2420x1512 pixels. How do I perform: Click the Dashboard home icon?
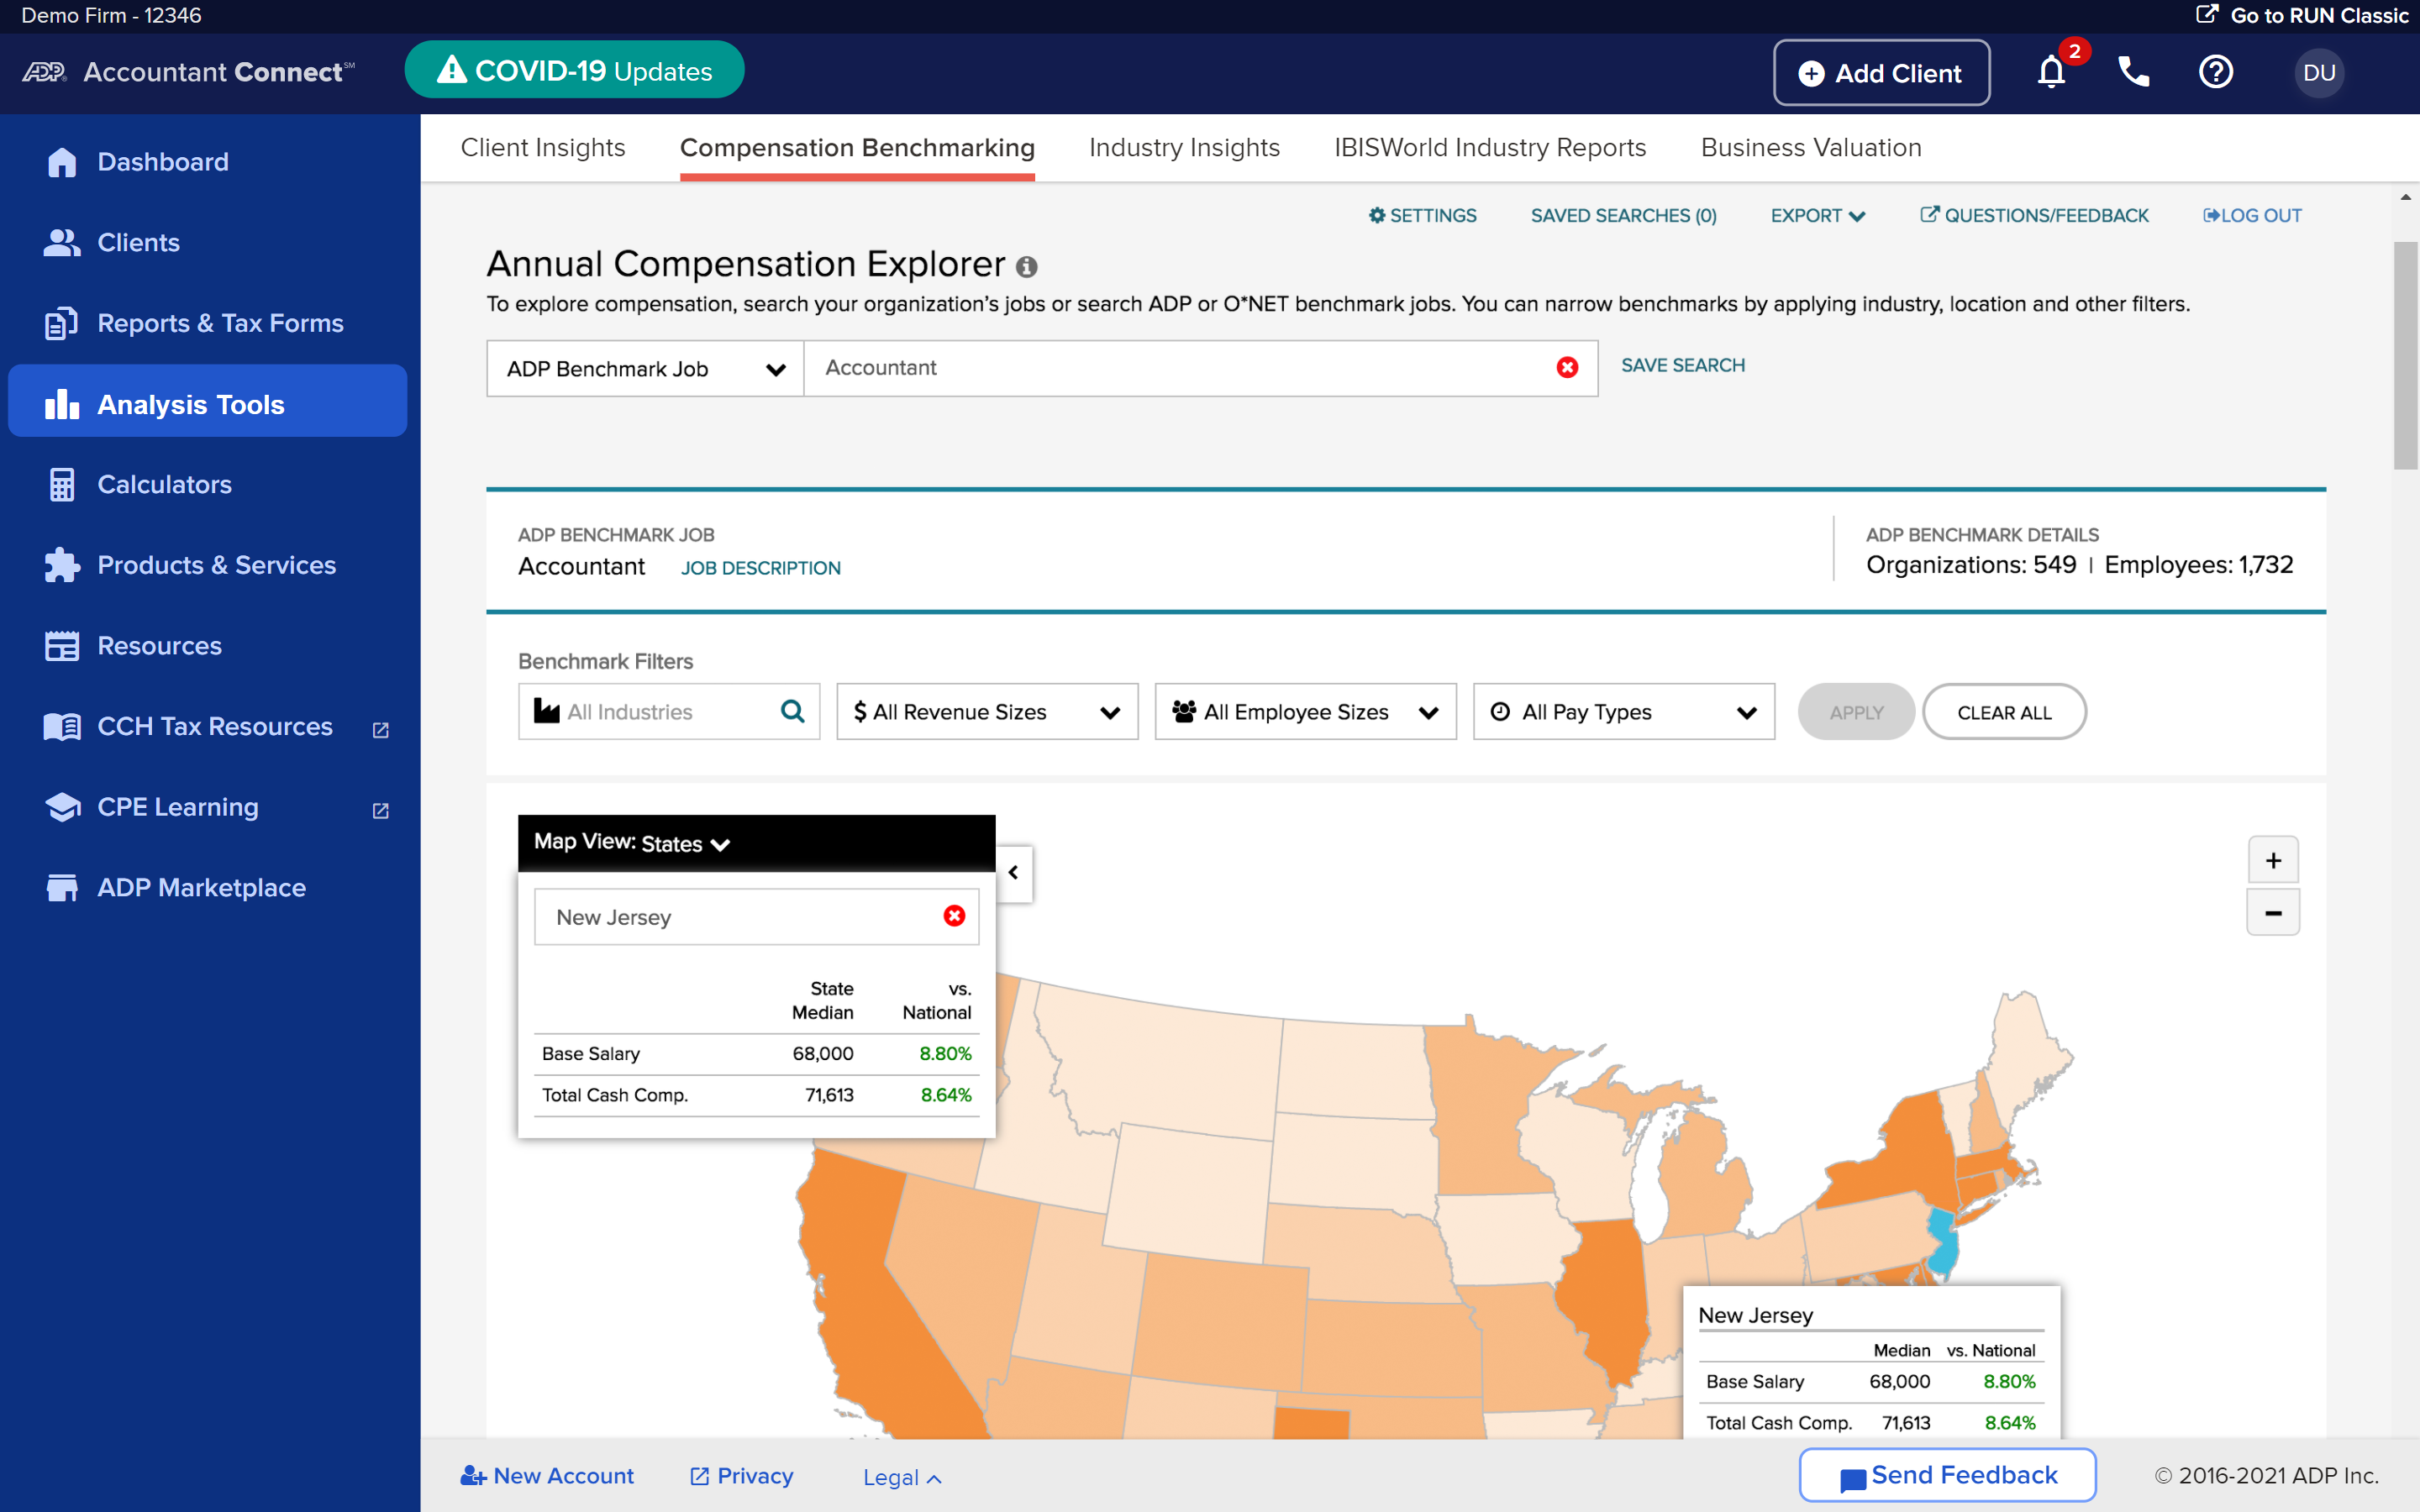[x=62, y=162]
